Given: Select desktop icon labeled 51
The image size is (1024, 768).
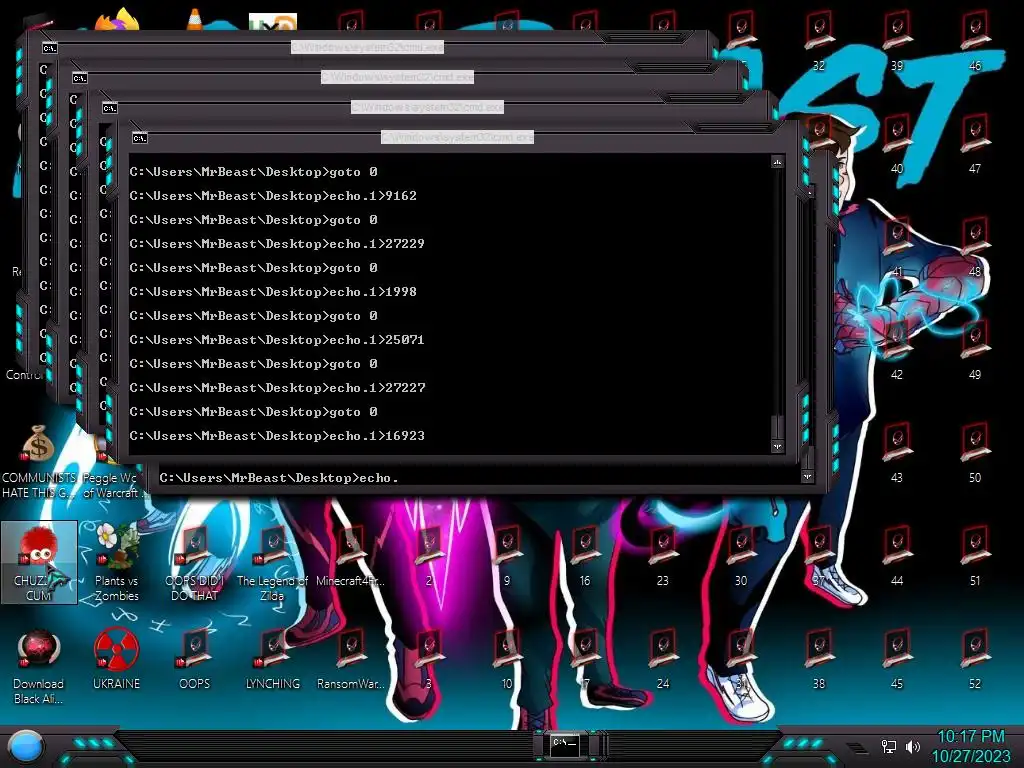Looking at the screenshot, I should (975, 556).
